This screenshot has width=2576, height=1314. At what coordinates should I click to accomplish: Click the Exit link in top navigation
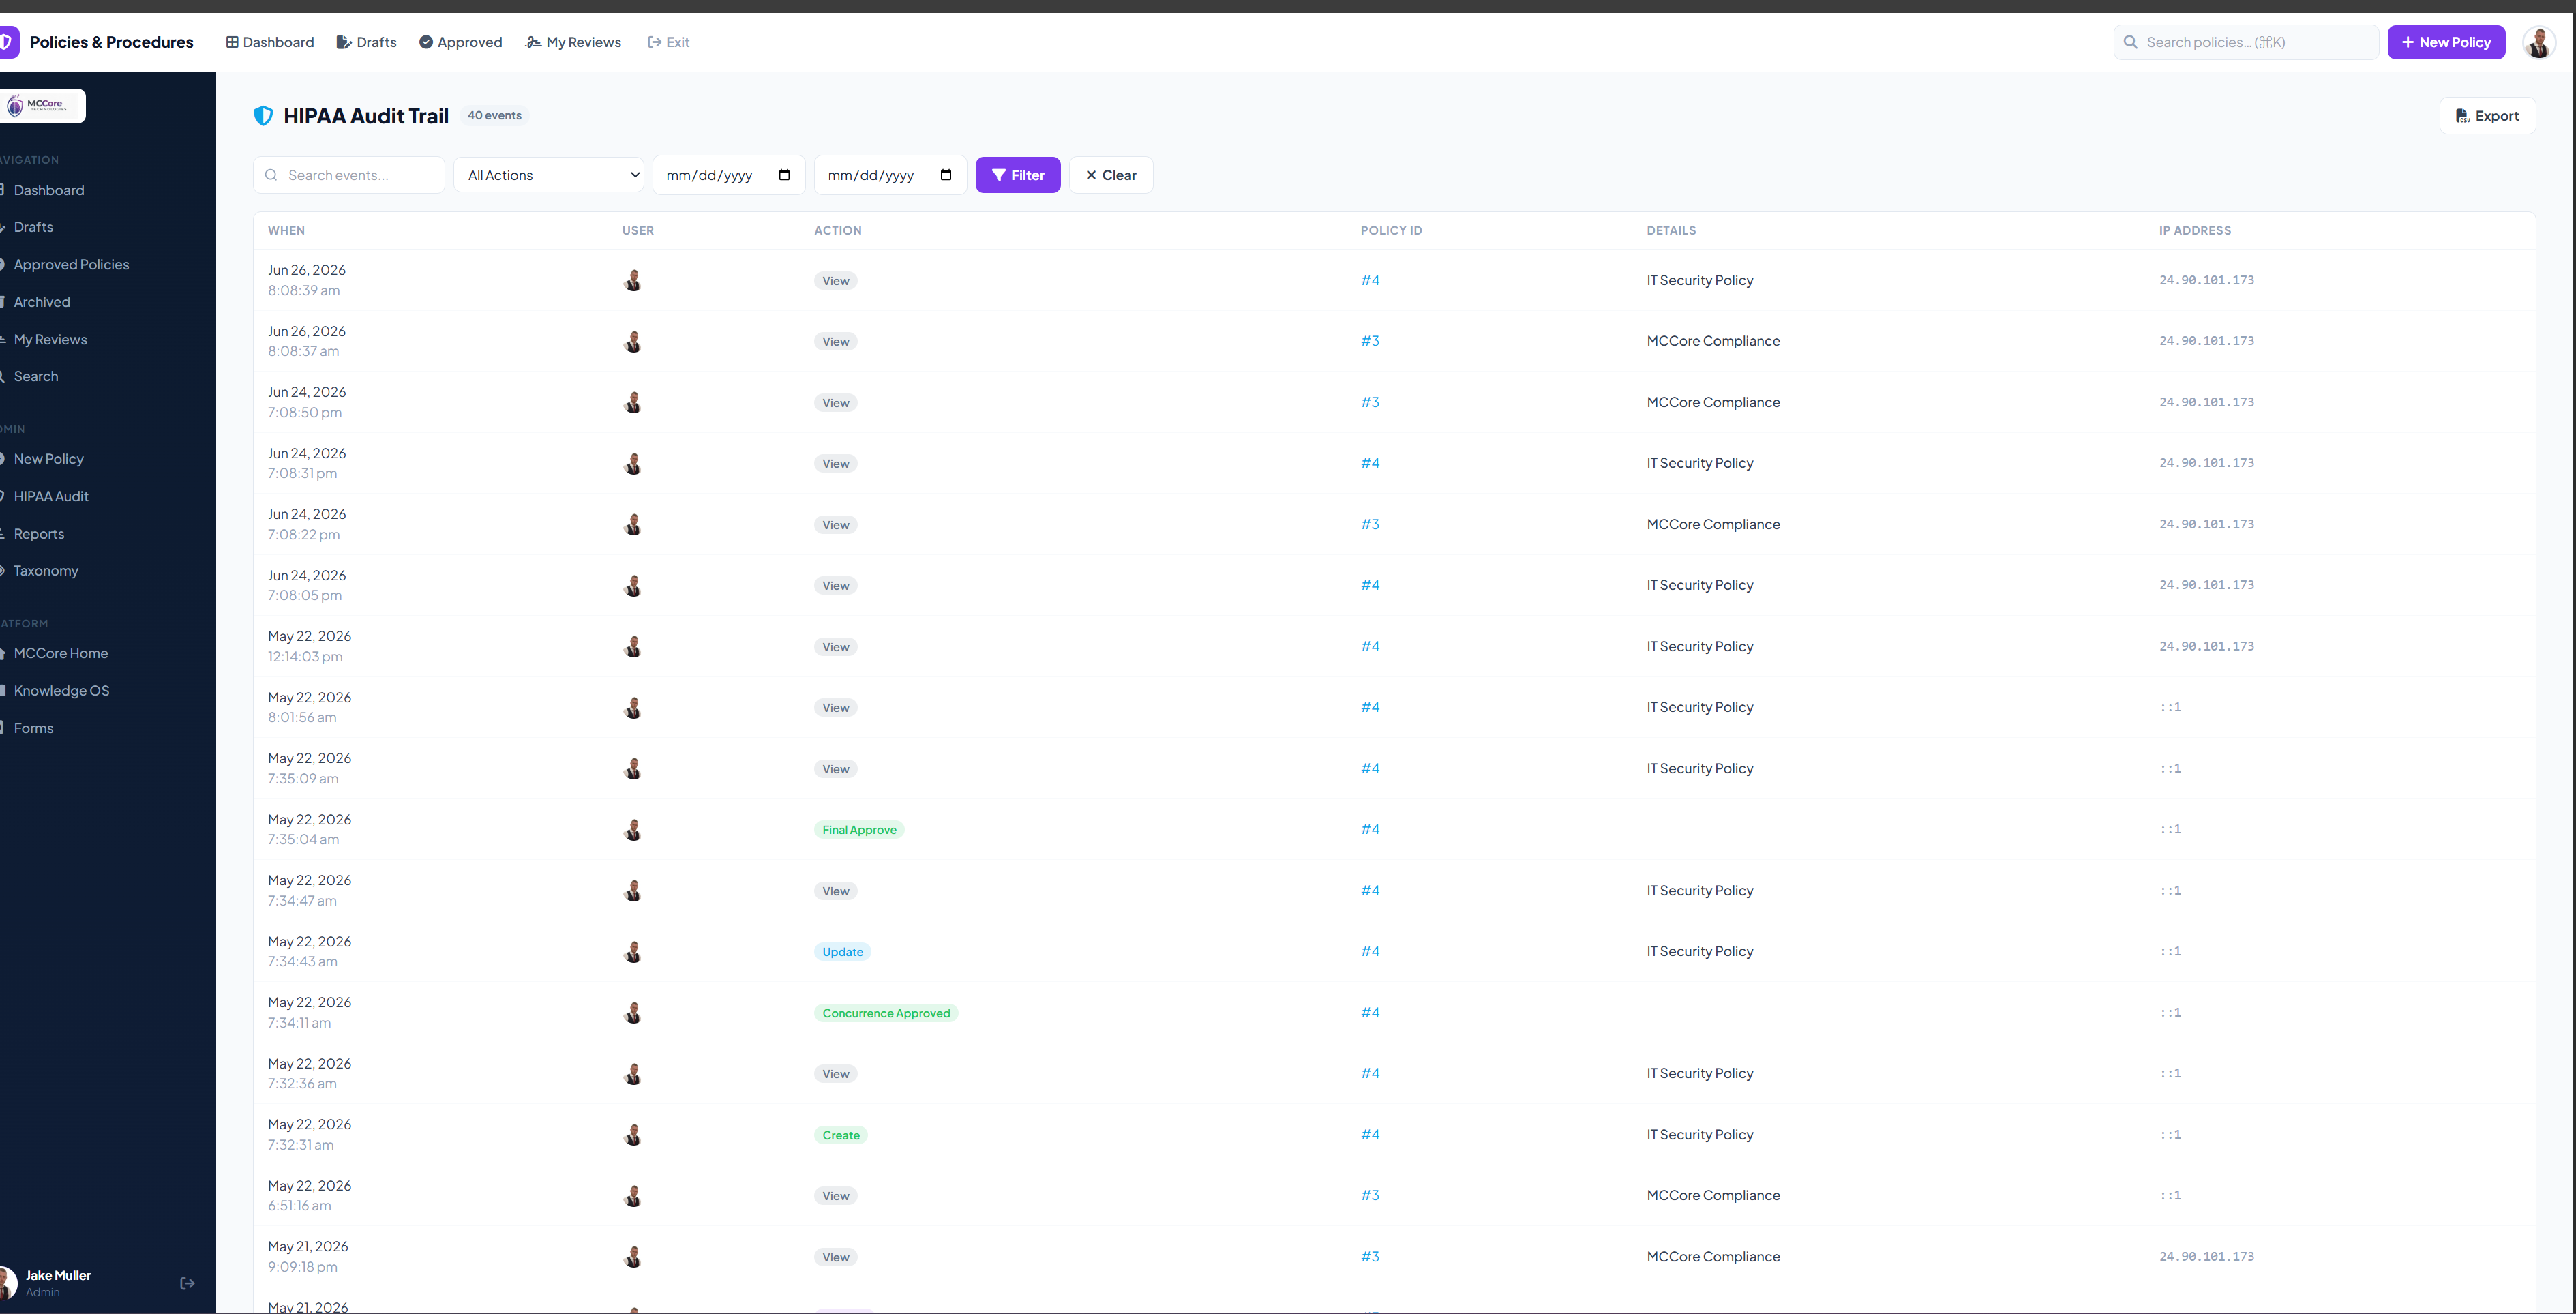point(668,42)
